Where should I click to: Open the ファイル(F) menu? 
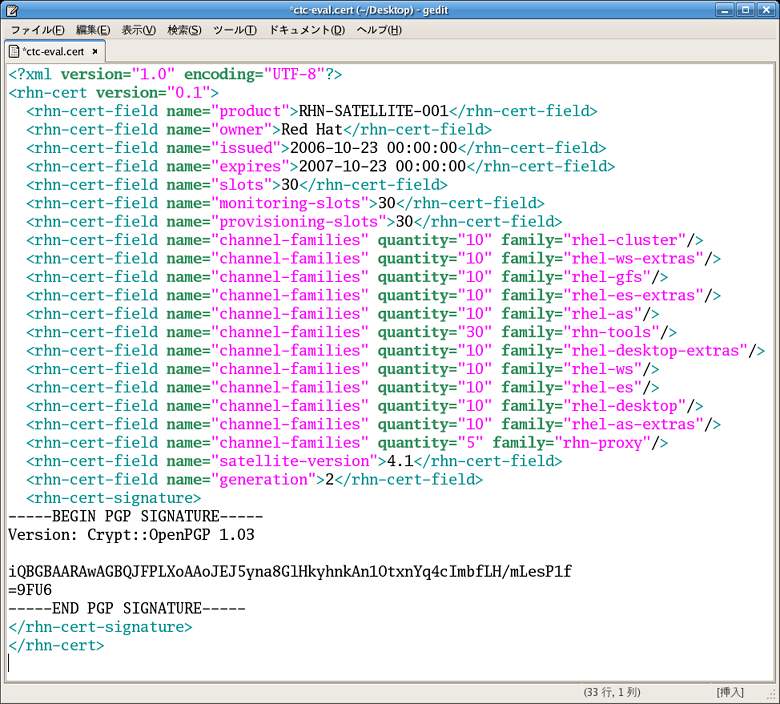point(38,30)
